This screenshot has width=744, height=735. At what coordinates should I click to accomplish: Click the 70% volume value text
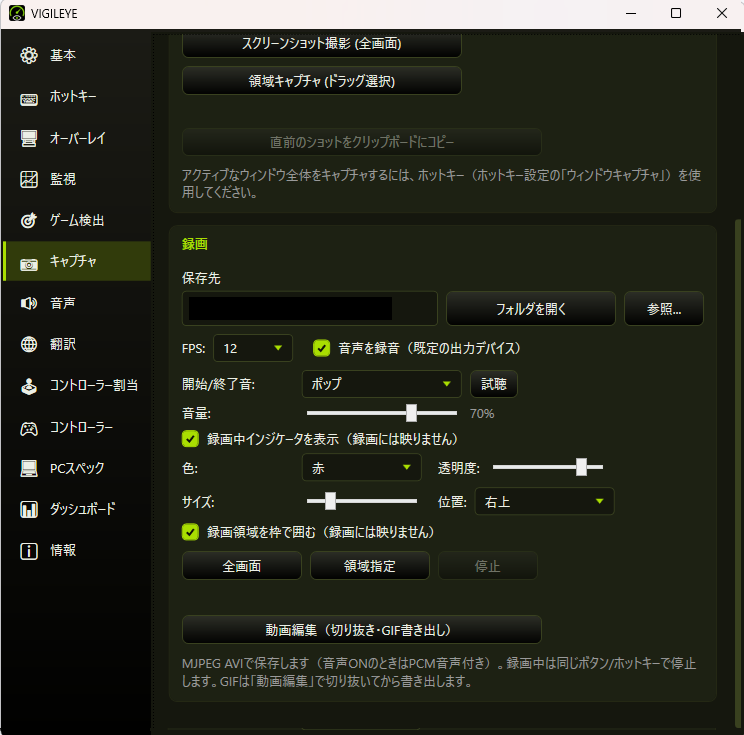(x=482, y=414)
